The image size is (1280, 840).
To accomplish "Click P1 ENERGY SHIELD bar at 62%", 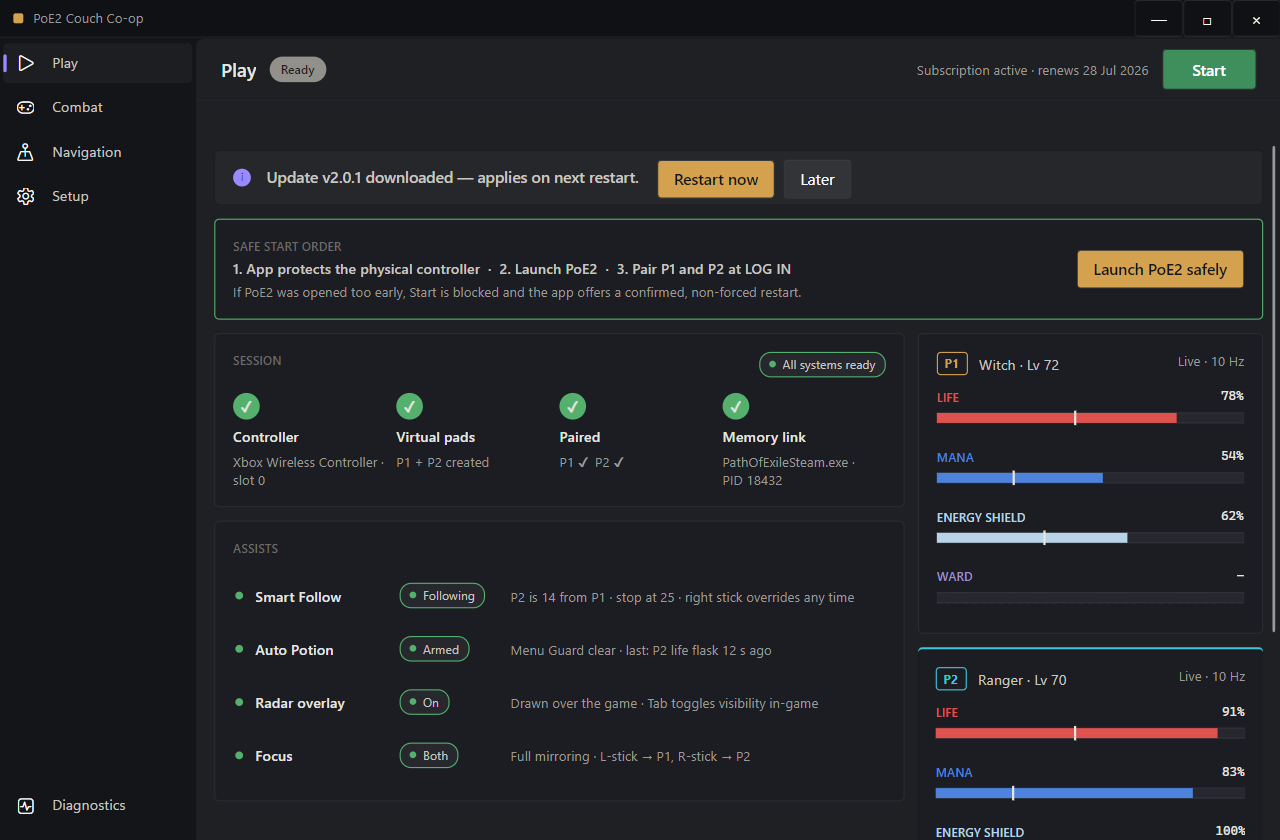I will pos(1090,537).
